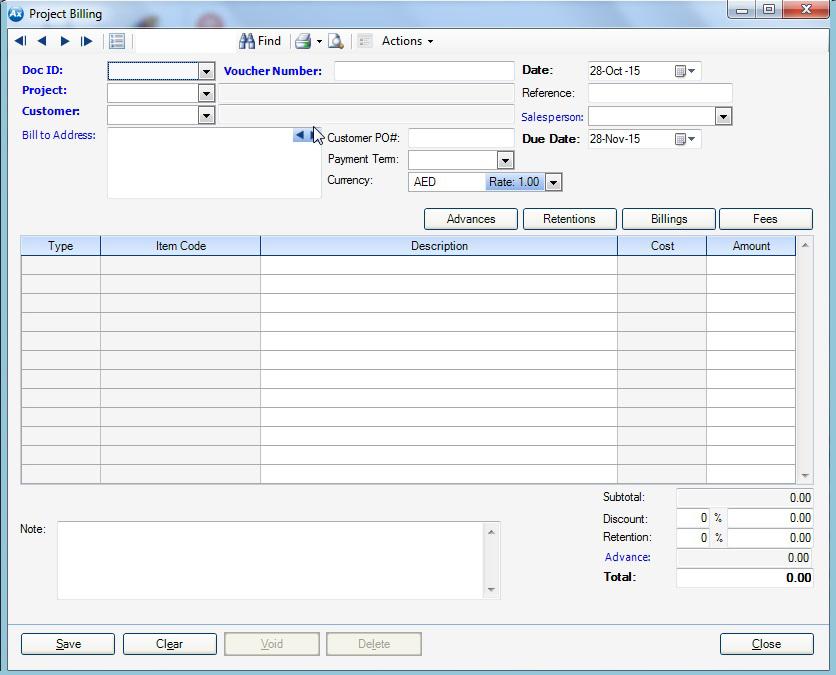Click the Discount amount field
Screen dimensions: 836x675
[770, 518]
